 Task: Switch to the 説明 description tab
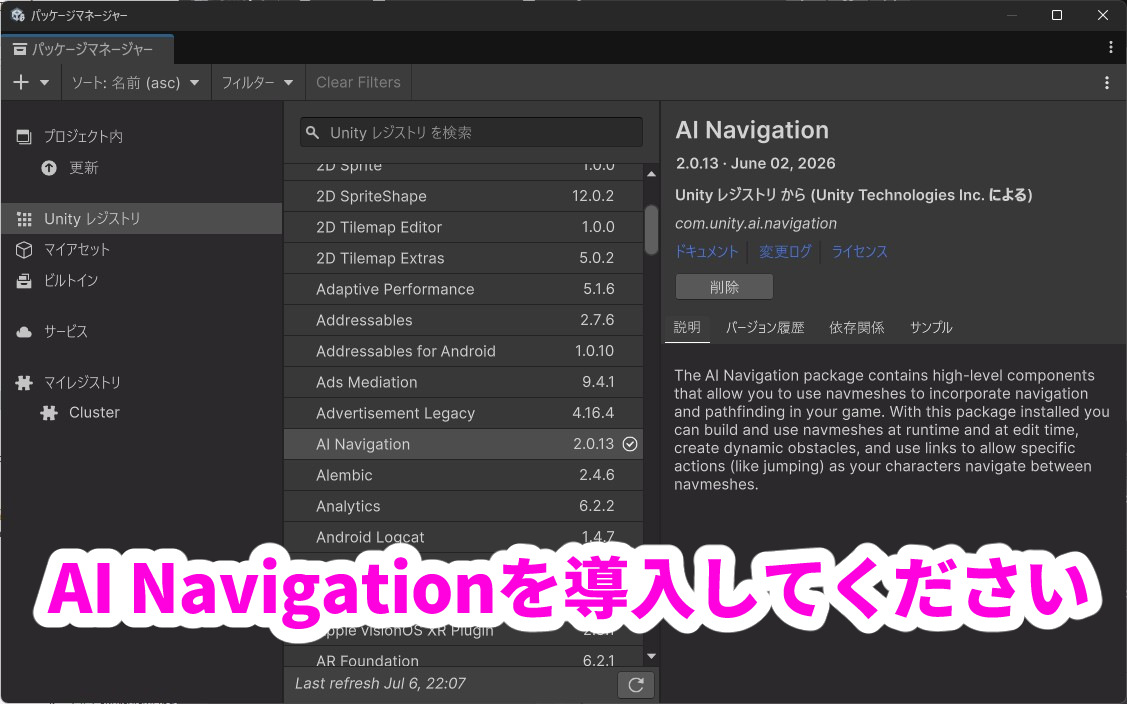click(x=687, y=328)
